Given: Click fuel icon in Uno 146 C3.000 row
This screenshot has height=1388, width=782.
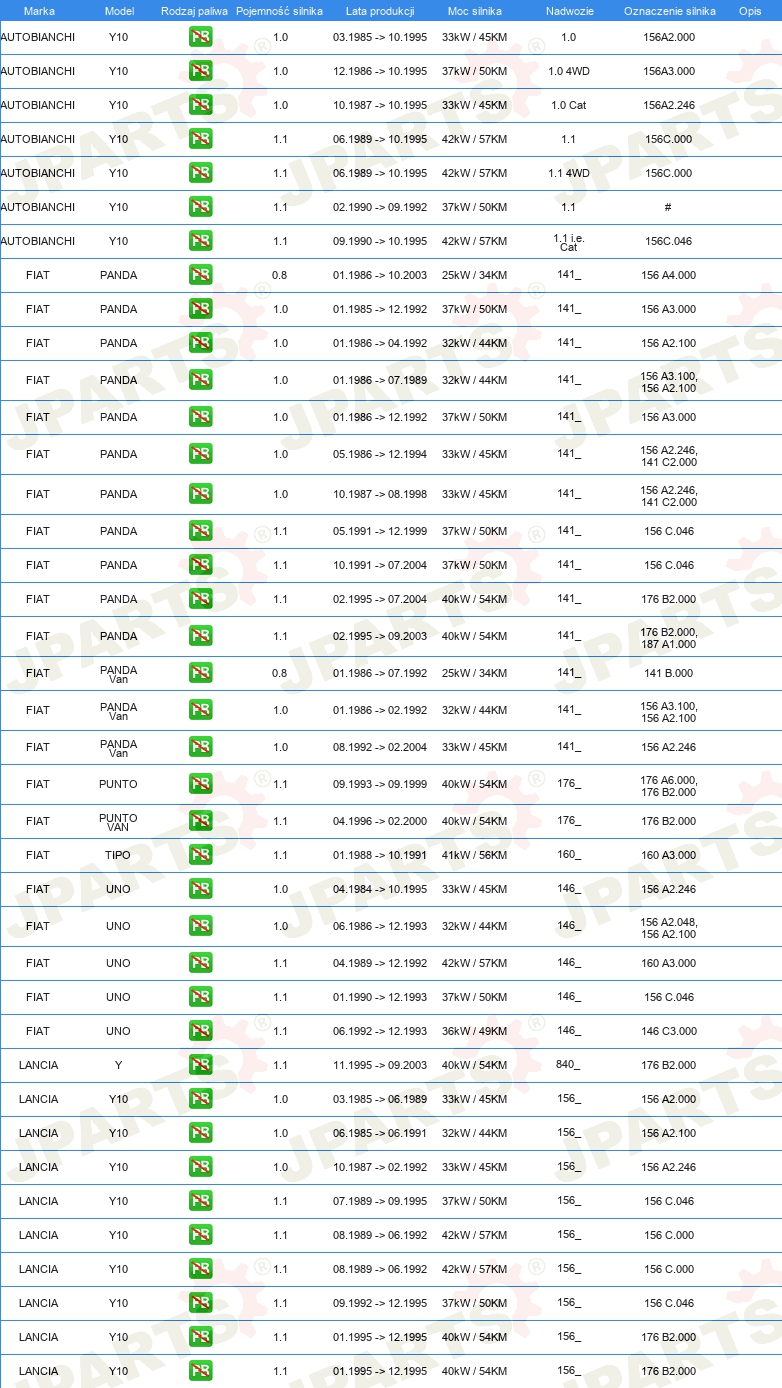Looking at the screenshot, I should coord(200,1031).
